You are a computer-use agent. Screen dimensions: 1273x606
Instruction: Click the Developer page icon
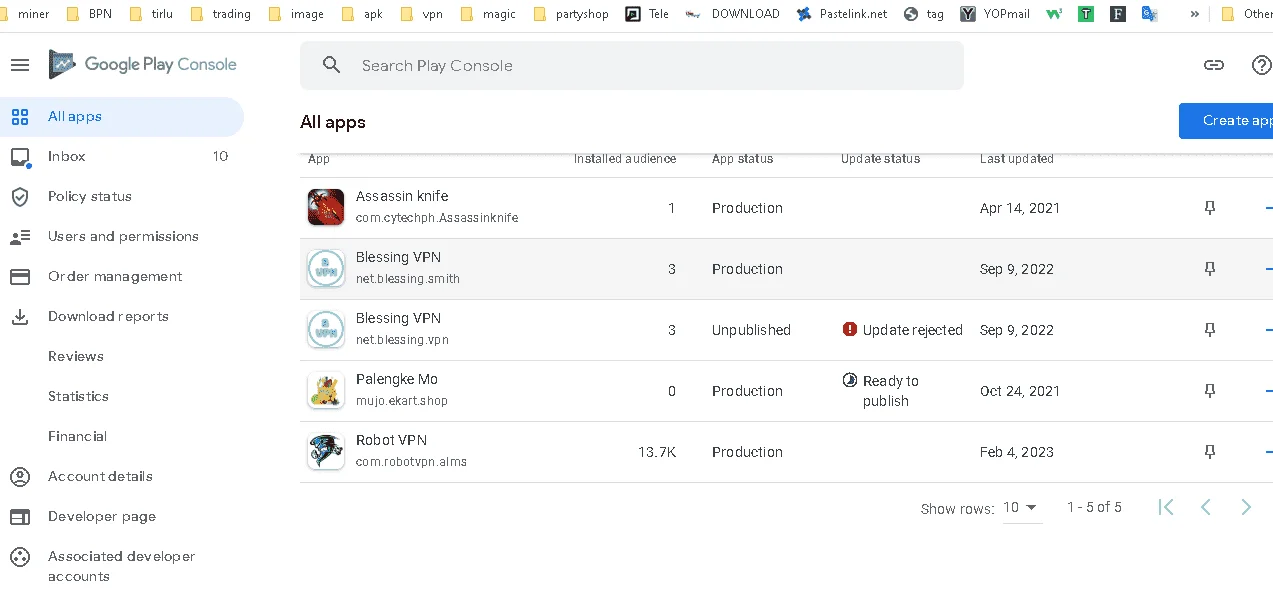click(20, 517)
